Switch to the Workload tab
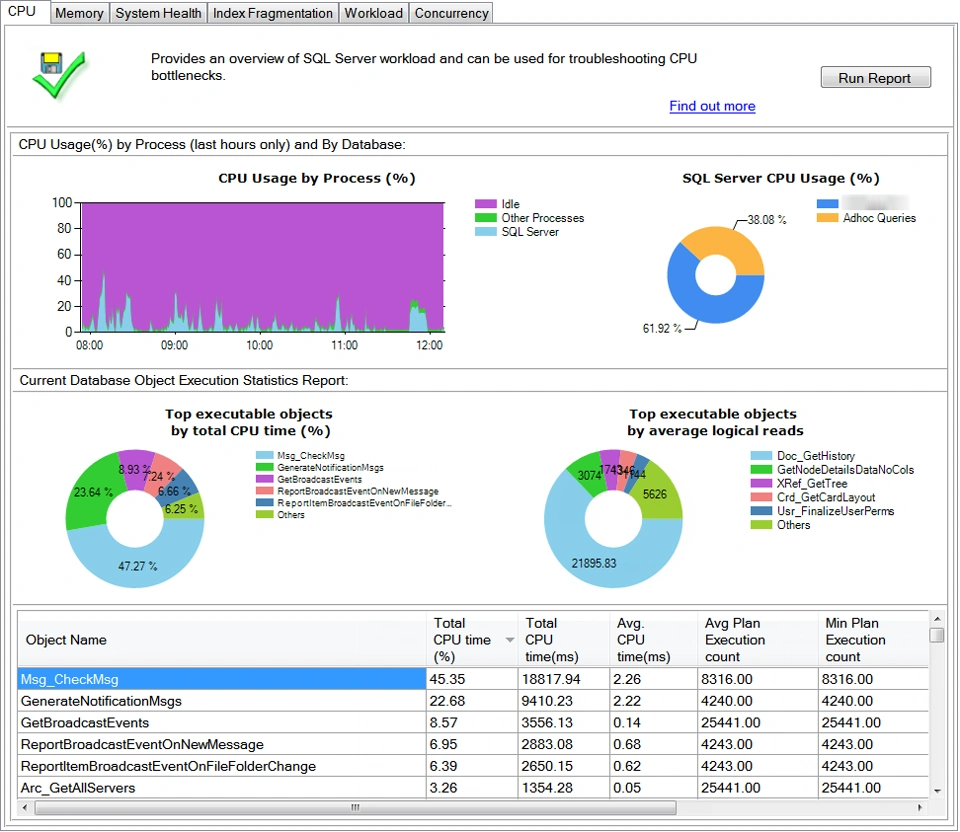 (373, 13)
